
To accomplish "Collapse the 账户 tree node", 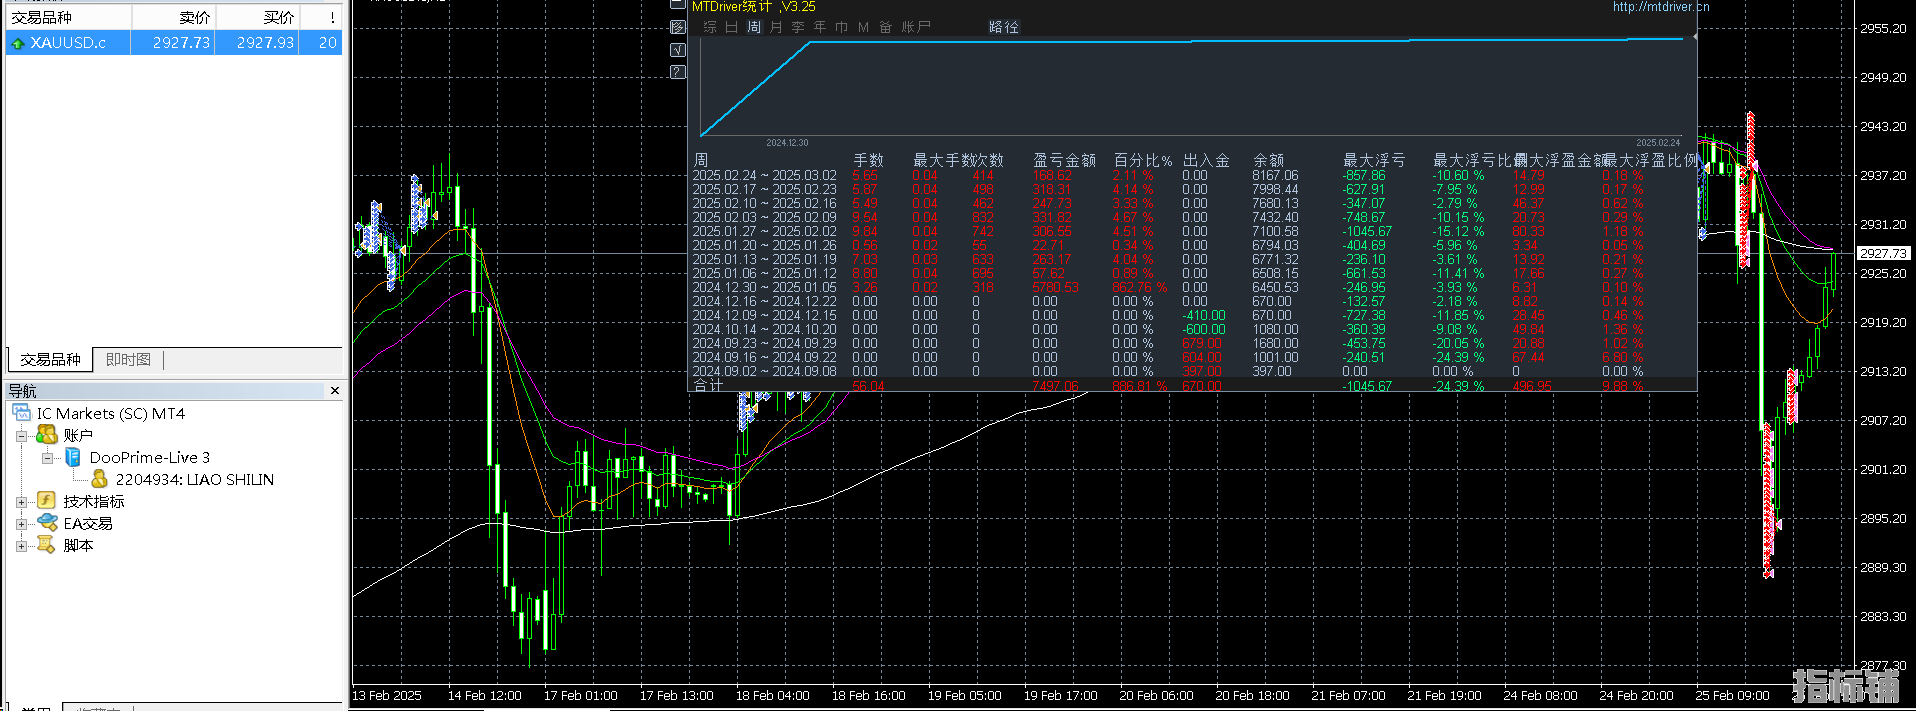I will tap(21, 435).
